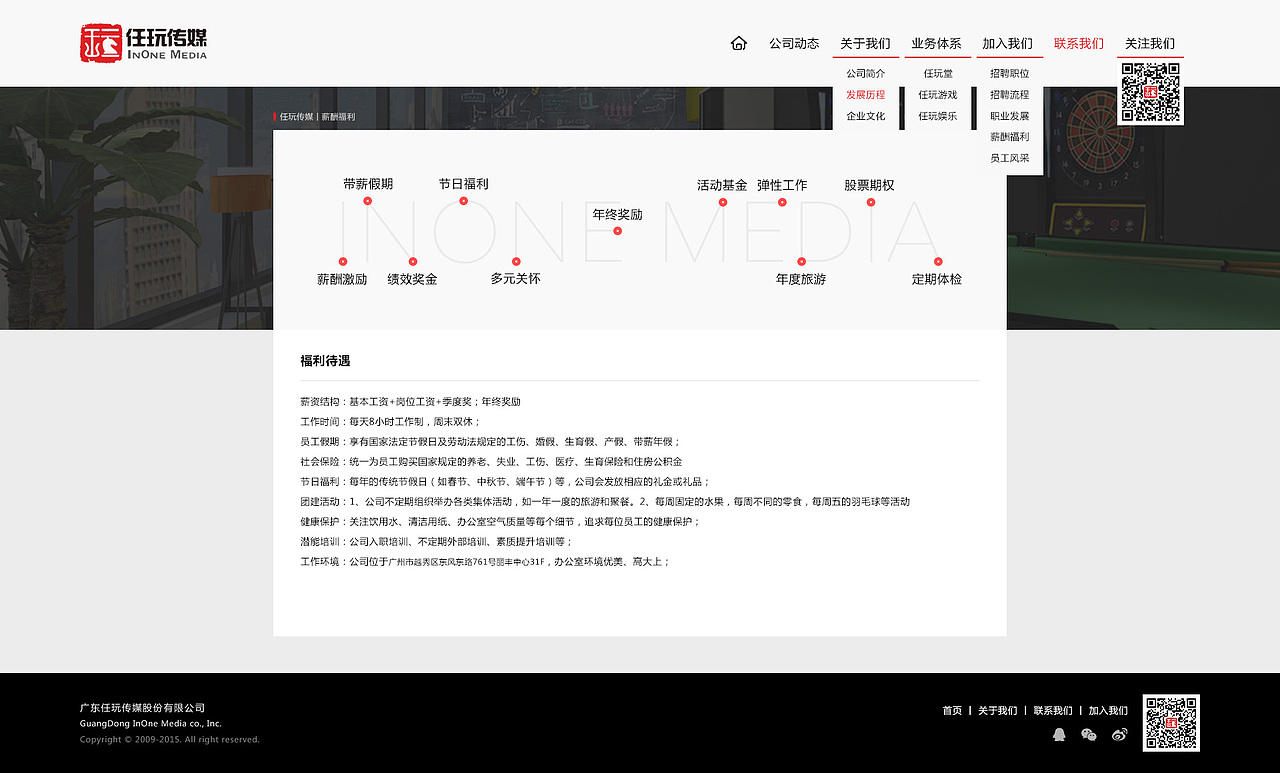This screenshot has width=1280, height=773.
Task: Click the 节日福利 label
Action: [464, 184]
